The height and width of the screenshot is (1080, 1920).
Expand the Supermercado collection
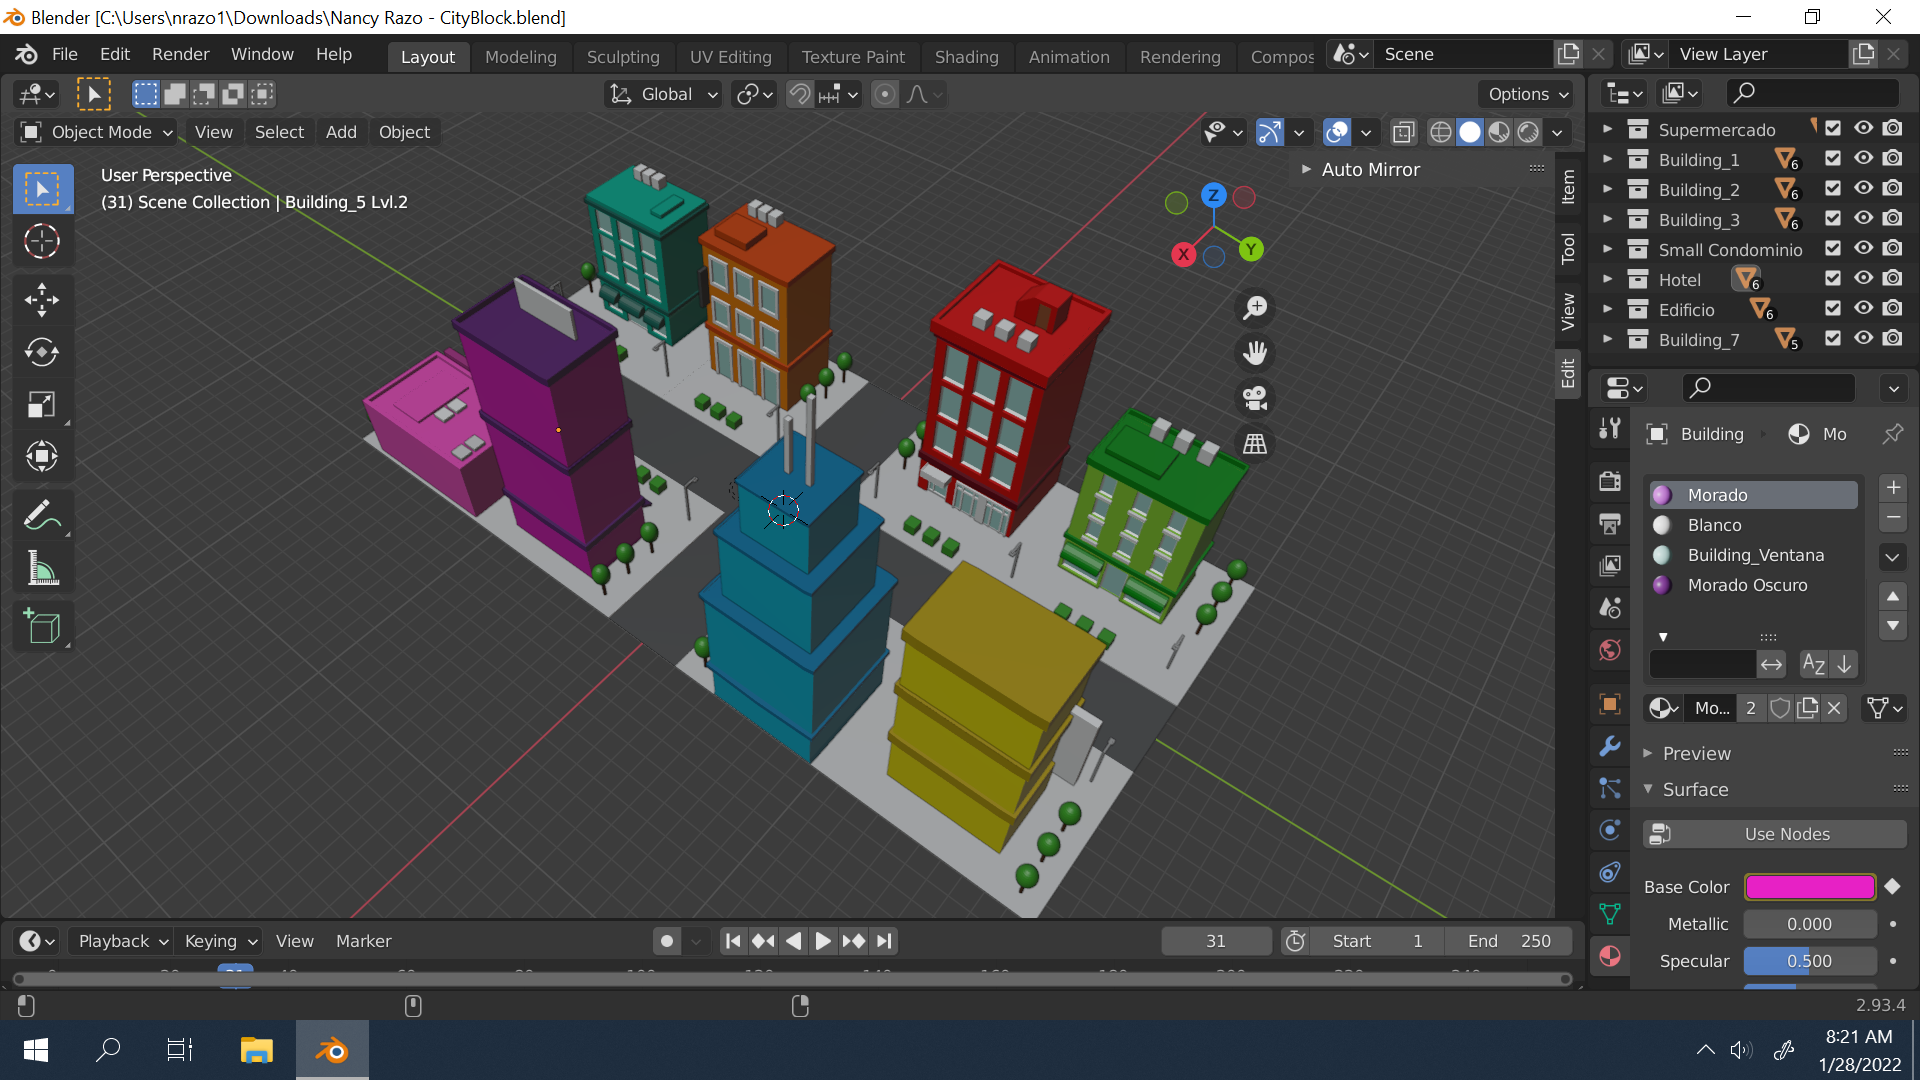[1607, 129]
